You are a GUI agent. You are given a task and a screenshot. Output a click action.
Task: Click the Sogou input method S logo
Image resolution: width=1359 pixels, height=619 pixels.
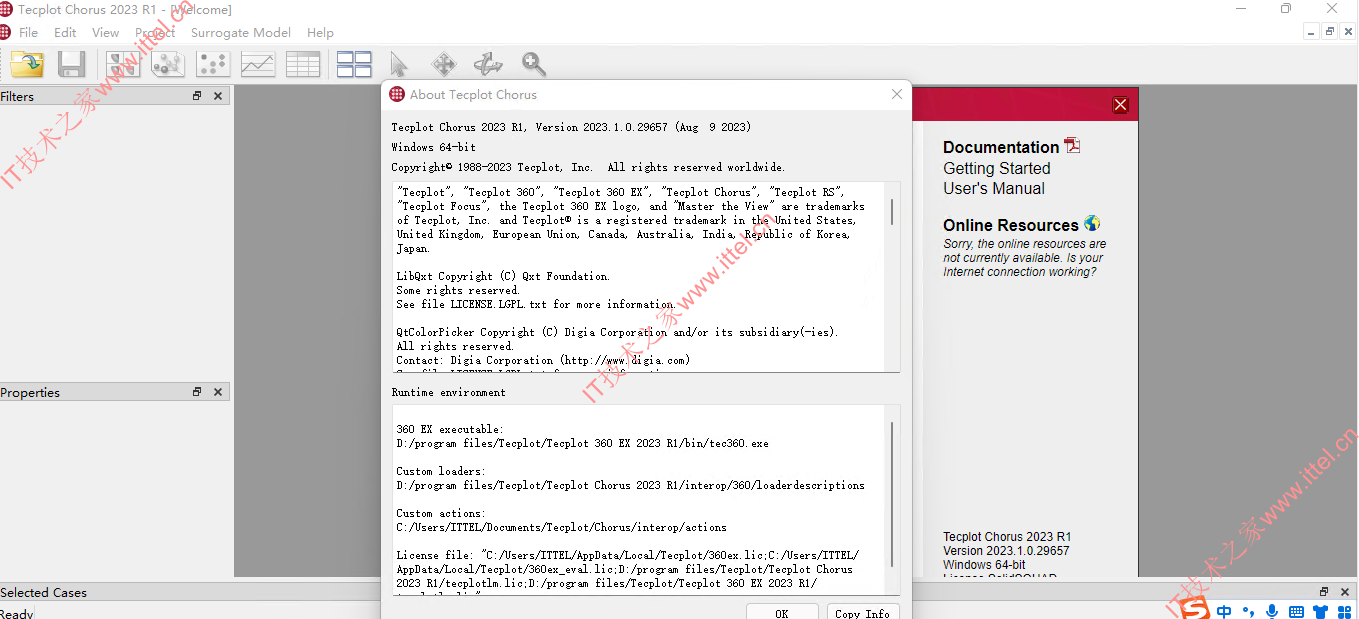1193,609
